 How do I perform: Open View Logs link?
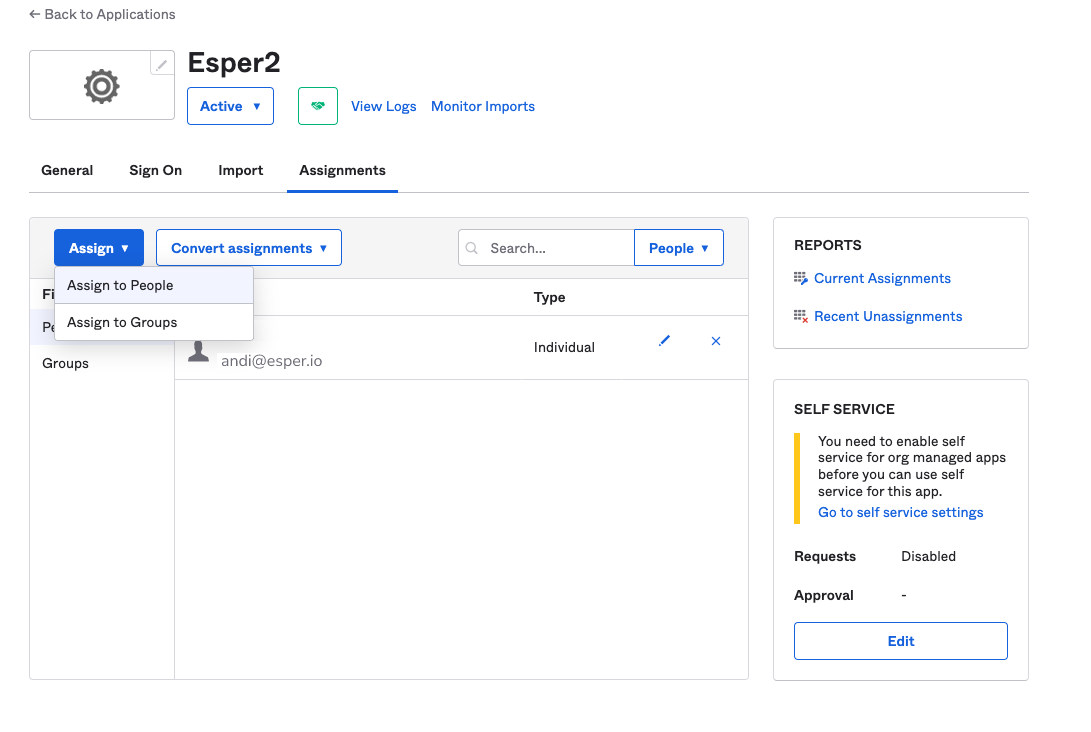tap(383, 106)
